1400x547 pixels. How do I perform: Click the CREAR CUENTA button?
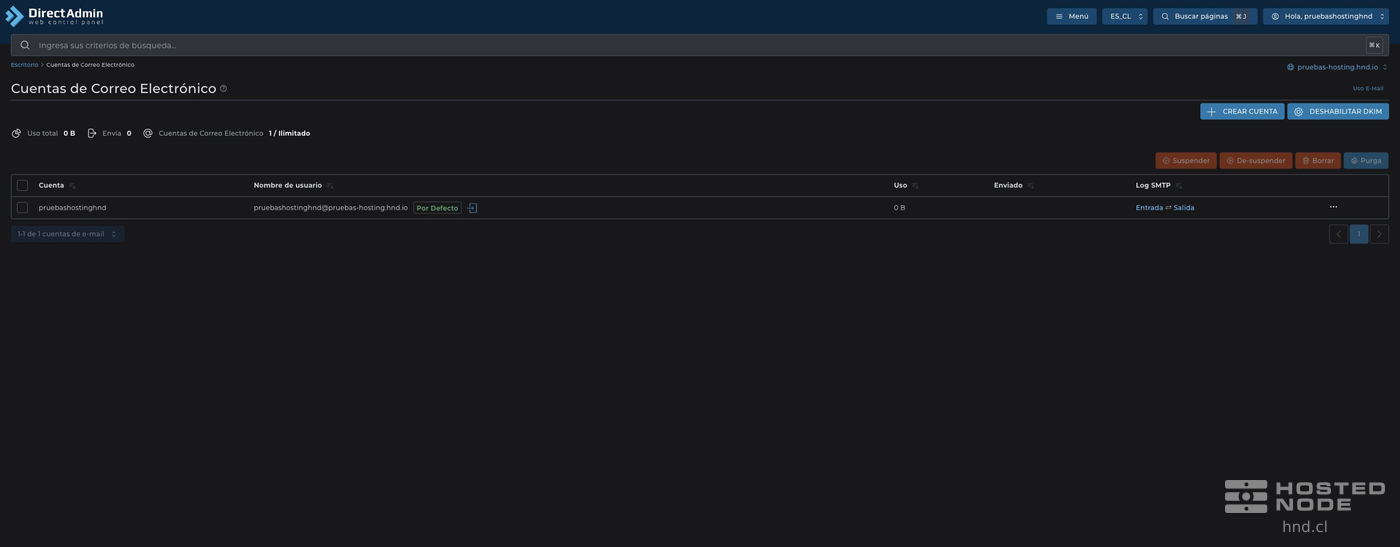pyautogui.click(x=1242, y=111)
